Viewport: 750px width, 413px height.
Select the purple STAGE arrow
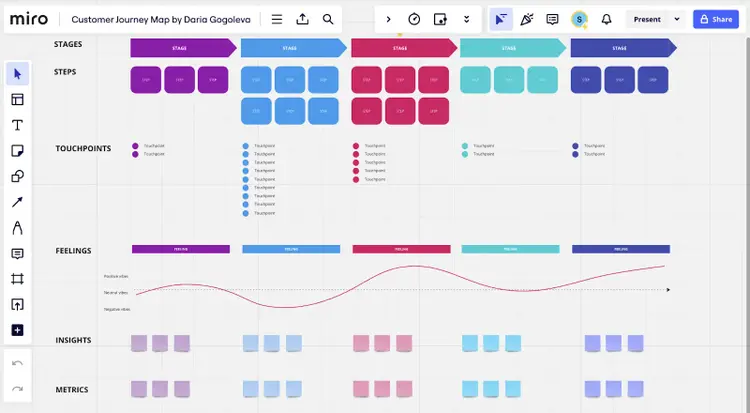point(183,48)
